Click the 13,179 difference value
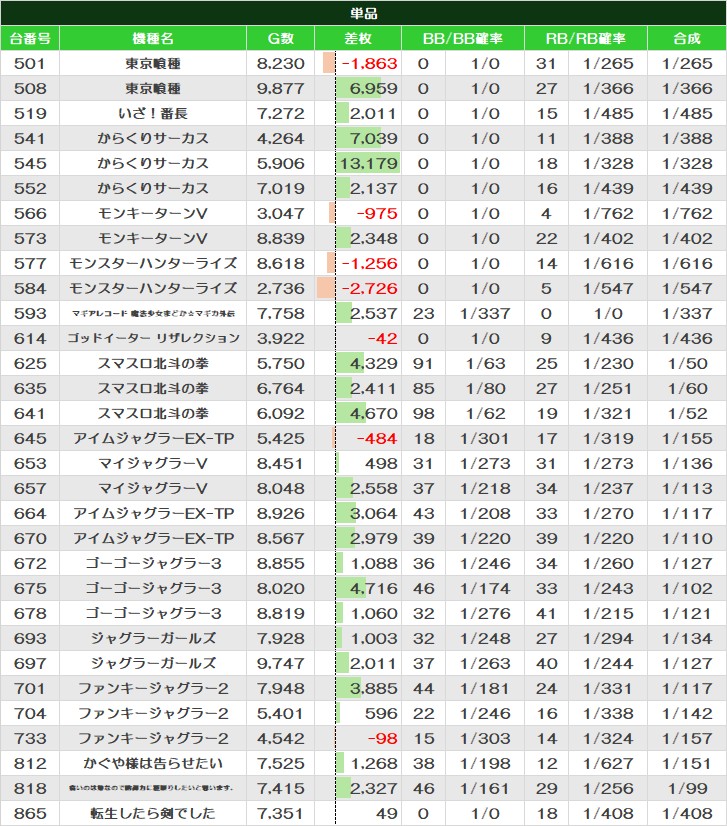Viewport: 727px width, 826px height. (x=368, y=164)
